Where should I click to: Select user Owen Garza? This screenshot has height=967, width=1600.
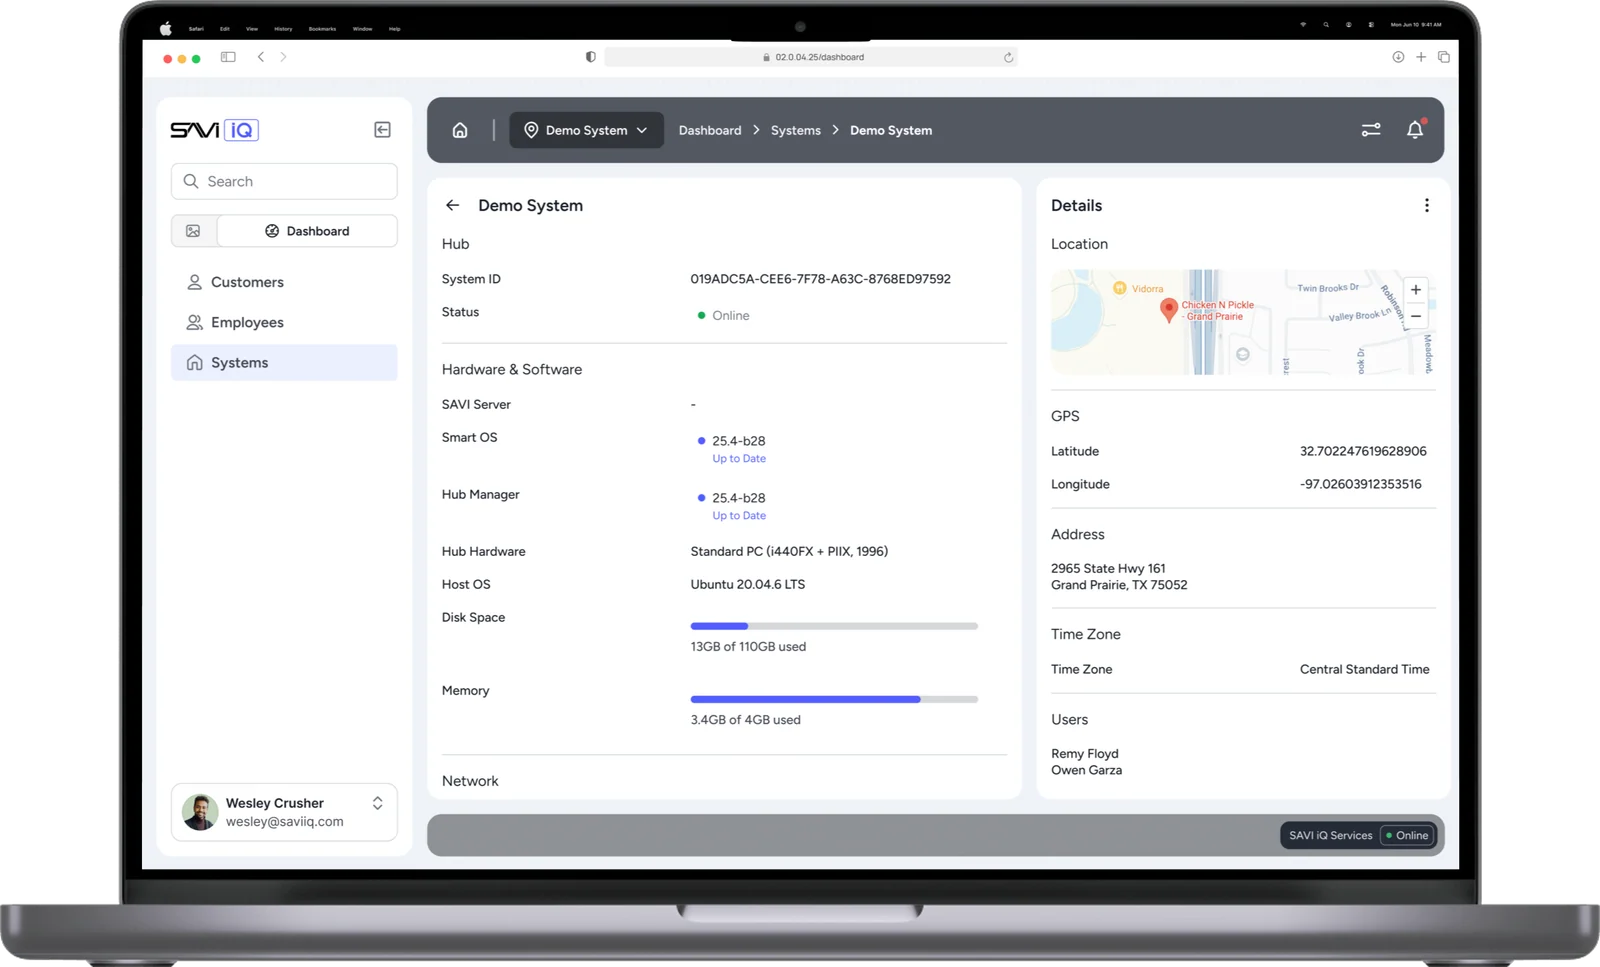tap(1086, 770)
